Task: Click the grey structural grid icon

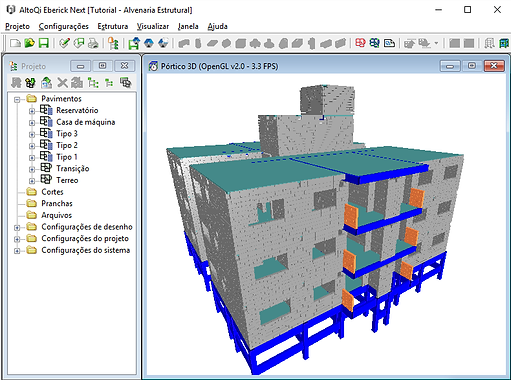Action: [490, 43]
